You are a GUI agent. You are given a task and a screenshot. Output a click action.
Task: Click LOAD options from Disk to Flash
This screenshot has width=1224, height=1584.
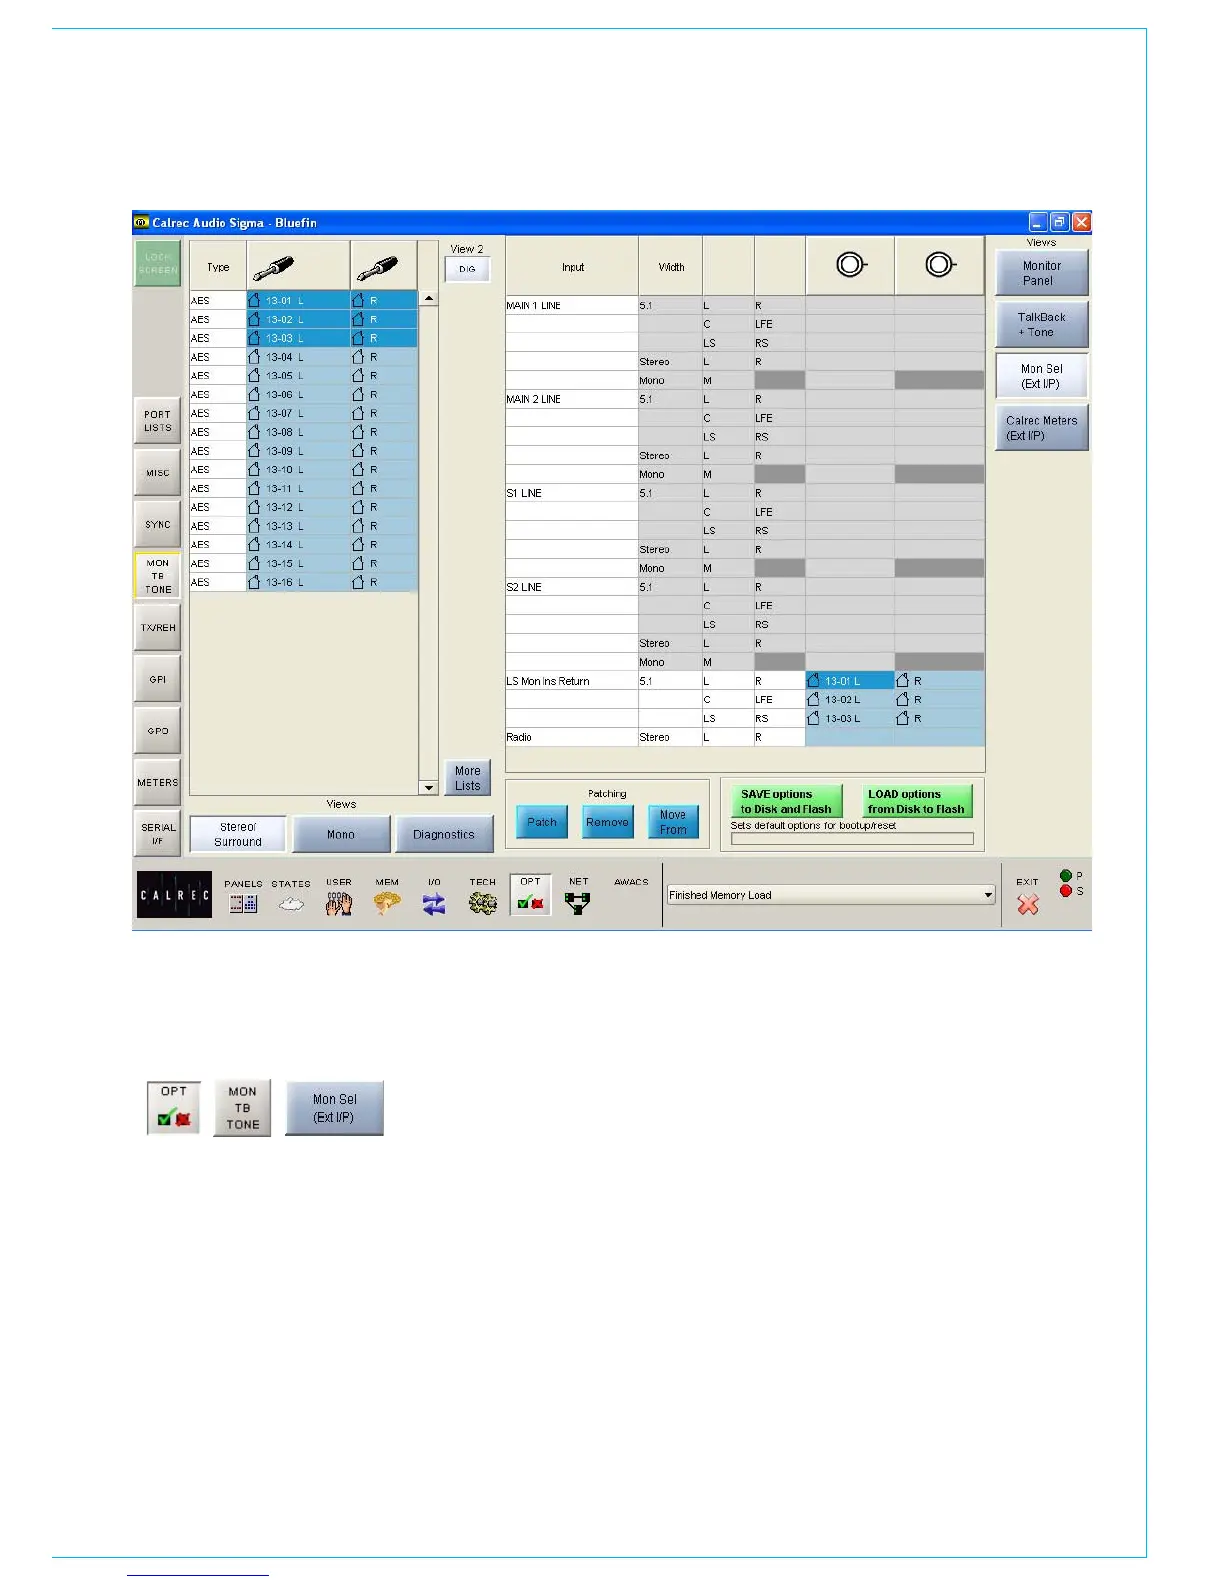(x=916, y=801)
